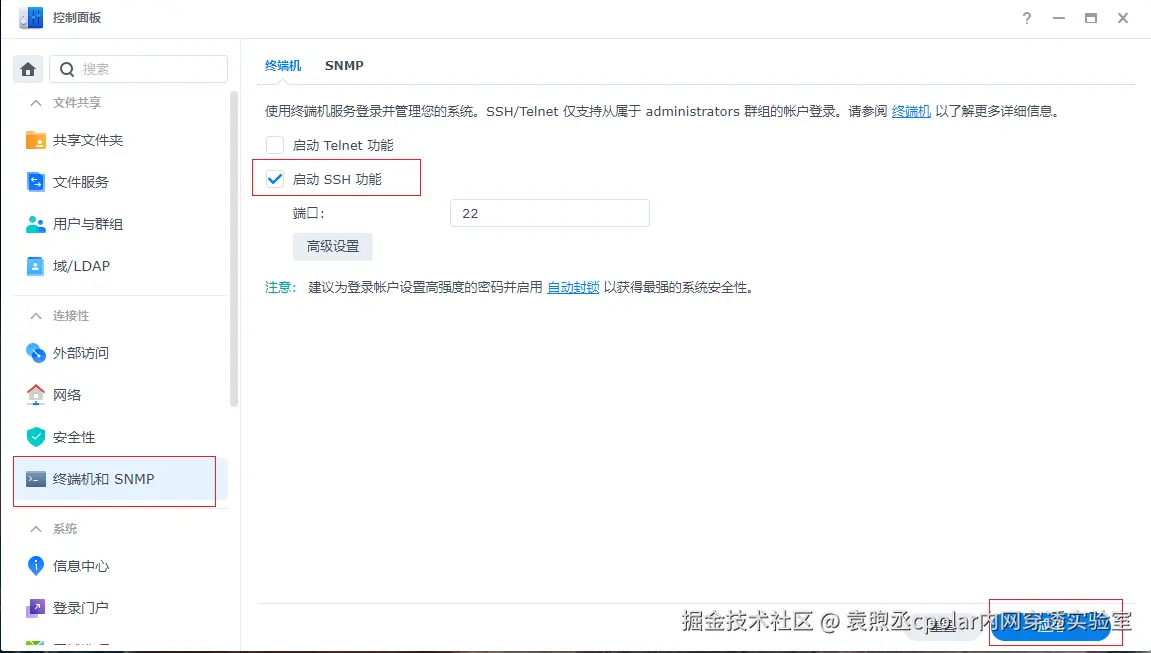Disable the 启动 SSH 功能 checkbox

pos(275,178)
